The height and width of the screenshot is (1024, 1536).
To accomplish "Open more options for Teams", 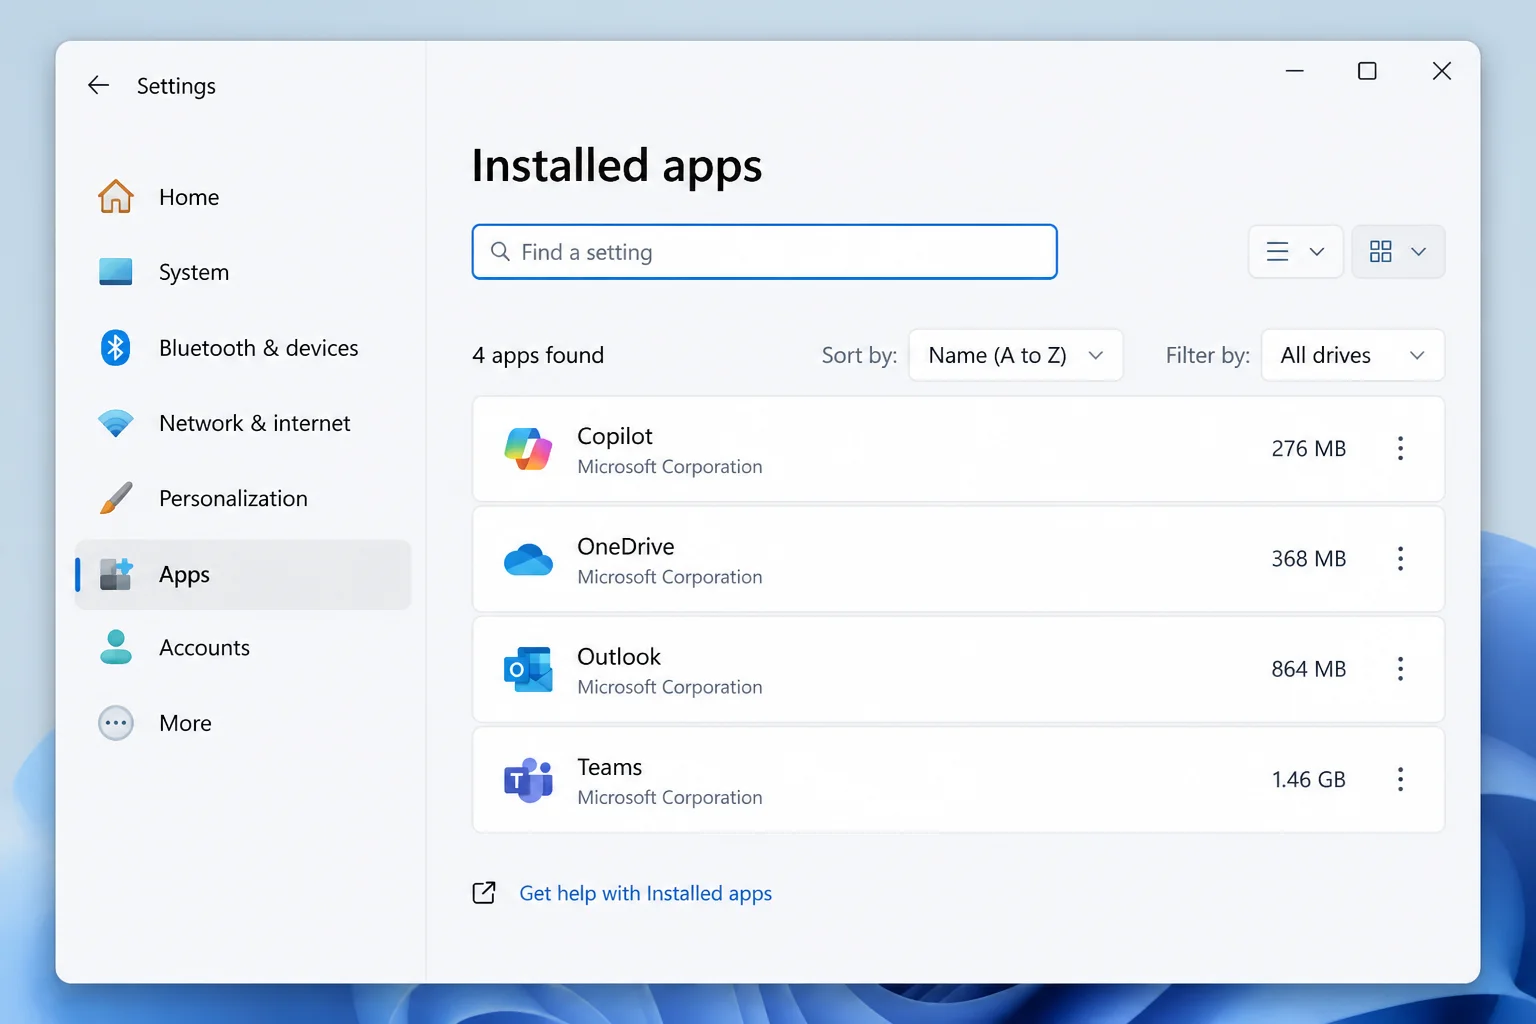I will (1400, 779).
